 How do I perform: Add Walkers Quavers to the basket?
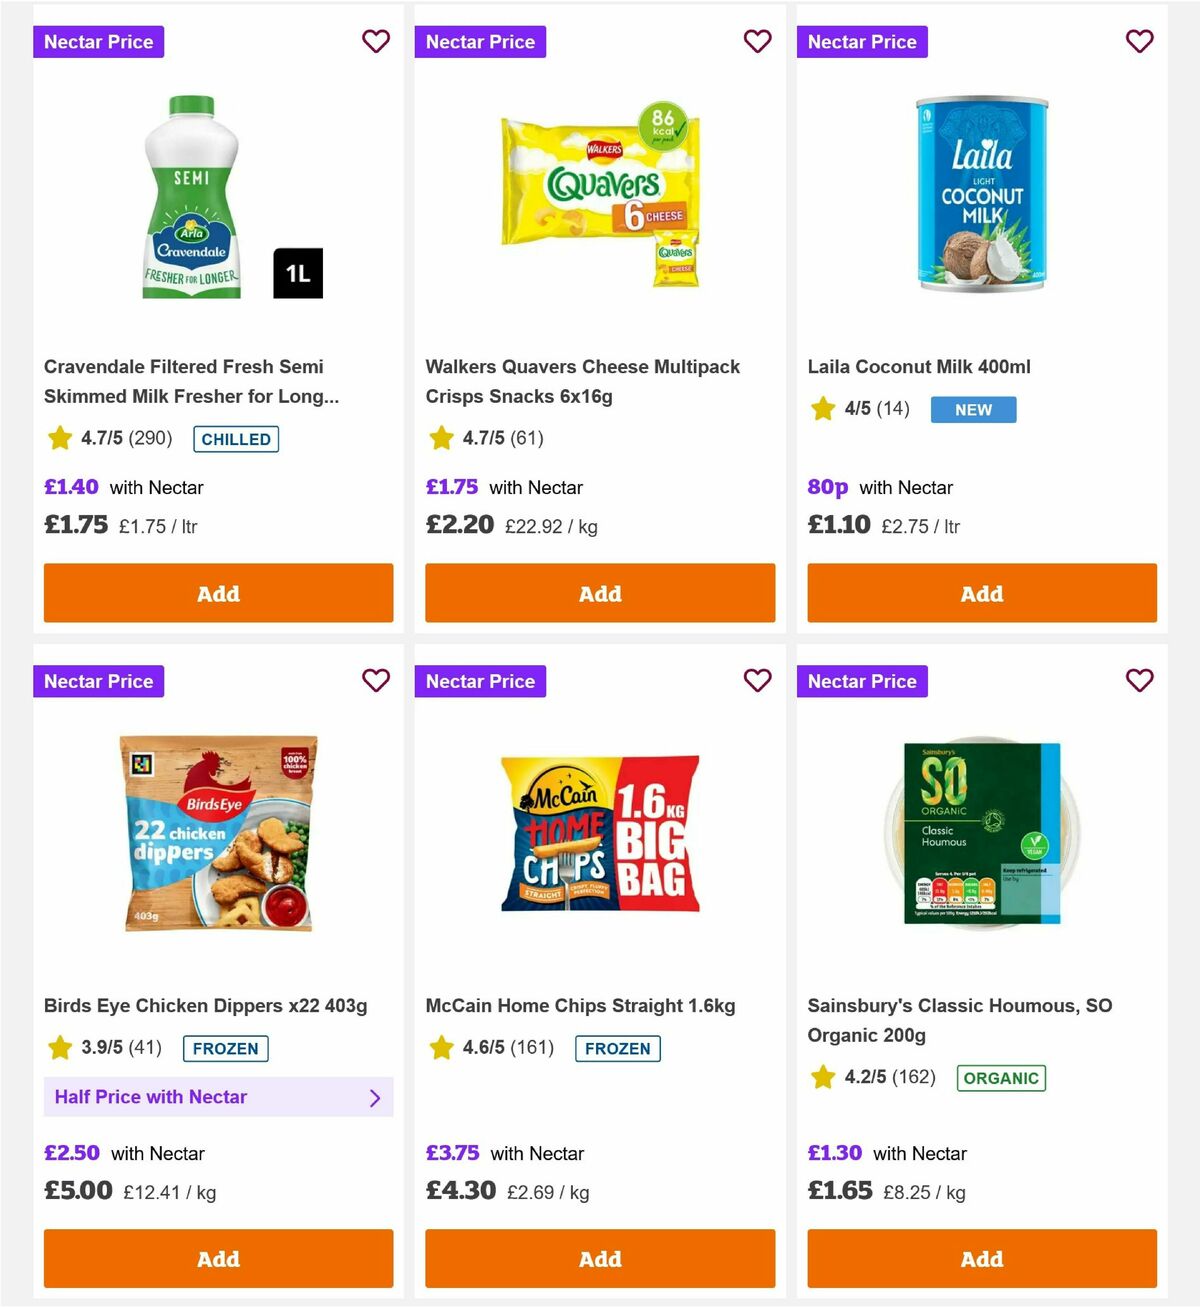click(x=599, y=593)
